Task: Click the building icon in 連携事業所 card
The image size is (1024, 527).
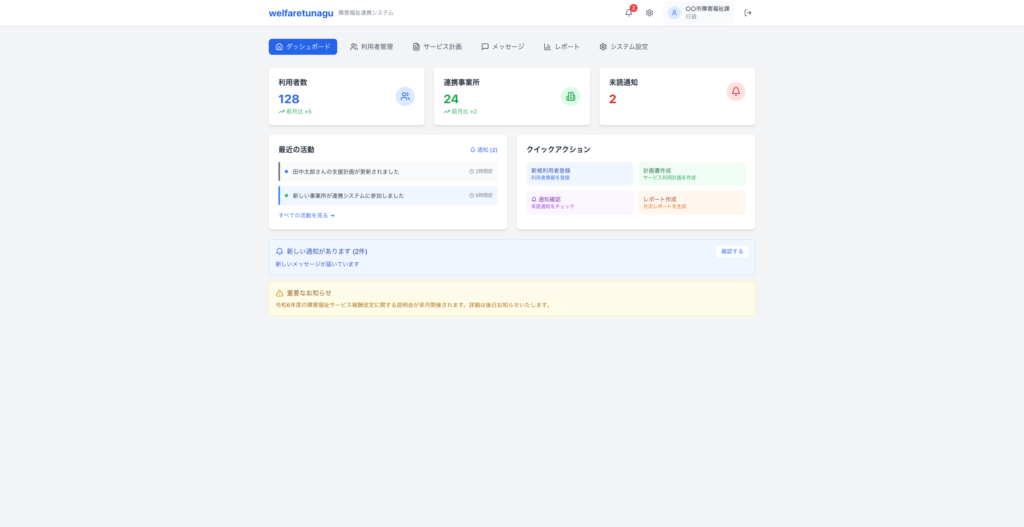Action: 570,96
